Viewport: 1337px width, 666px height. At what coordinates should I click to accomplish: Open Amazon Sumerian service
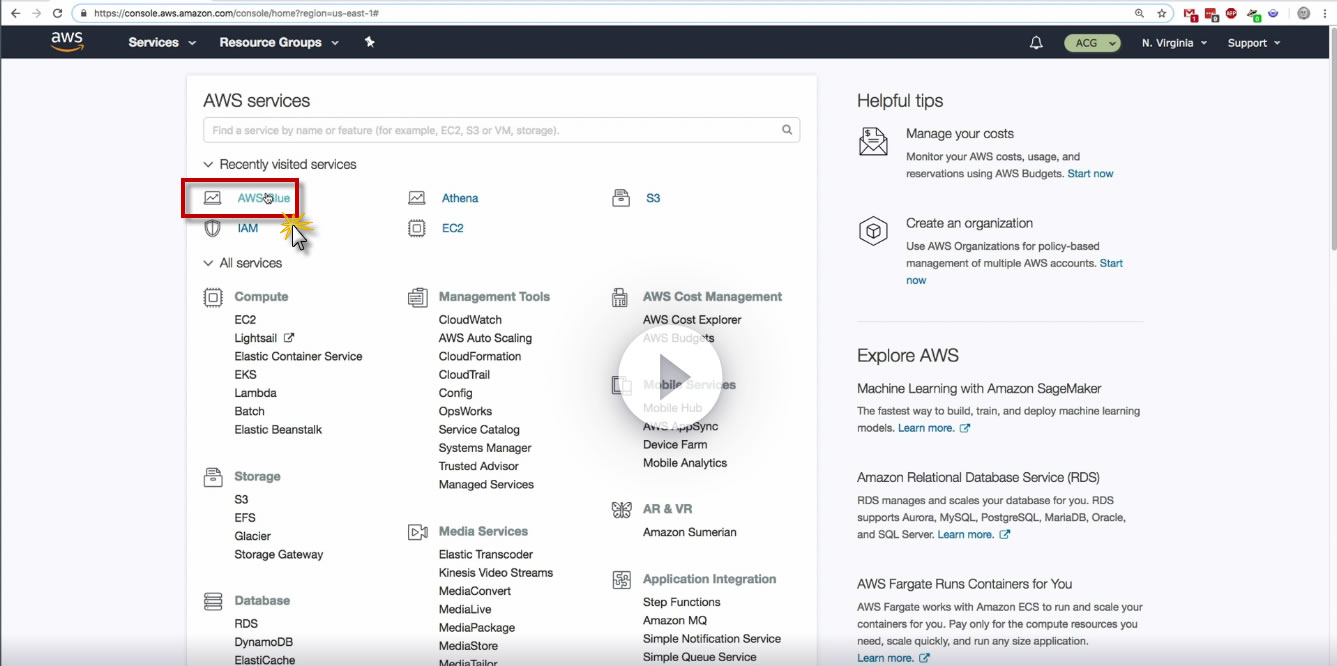tap(690, 532)
